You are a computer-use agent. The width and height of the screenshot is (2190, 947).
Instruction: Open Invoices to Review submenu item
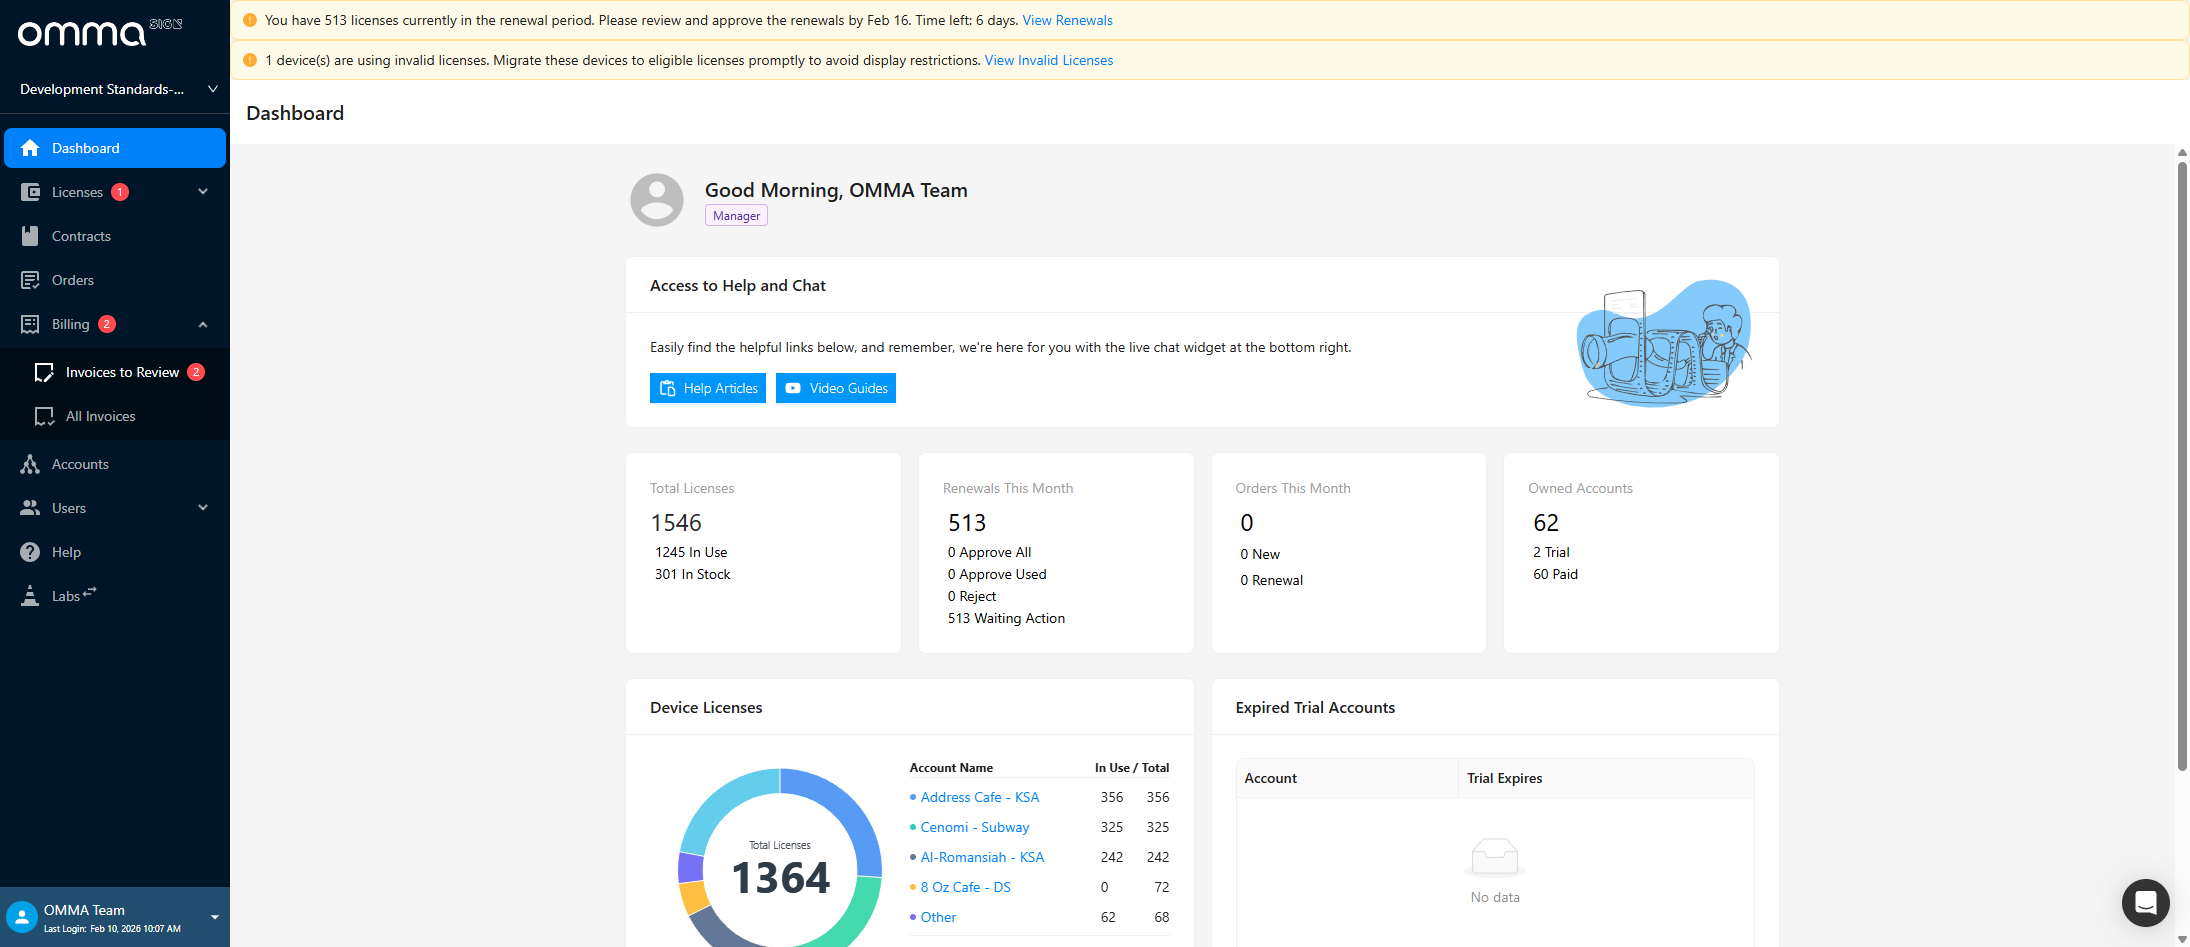122,372
